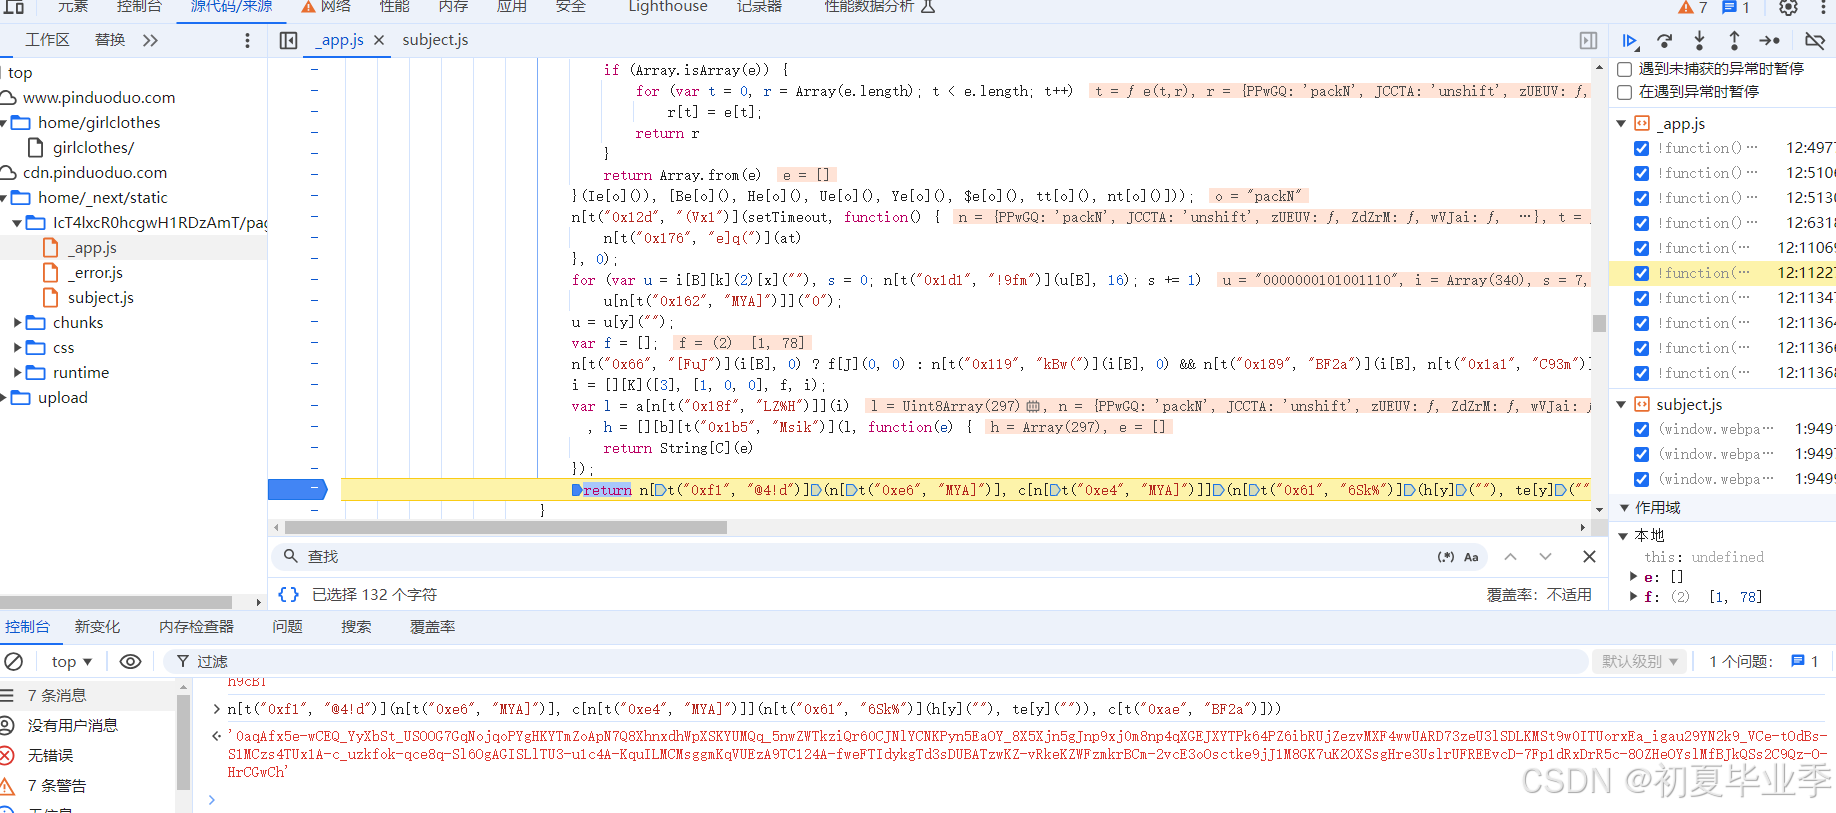This screenshot has height=813, width=1836.
Task: Enable pause on uncaught exceptions checkbox
Action: [x=1625, y=69]
